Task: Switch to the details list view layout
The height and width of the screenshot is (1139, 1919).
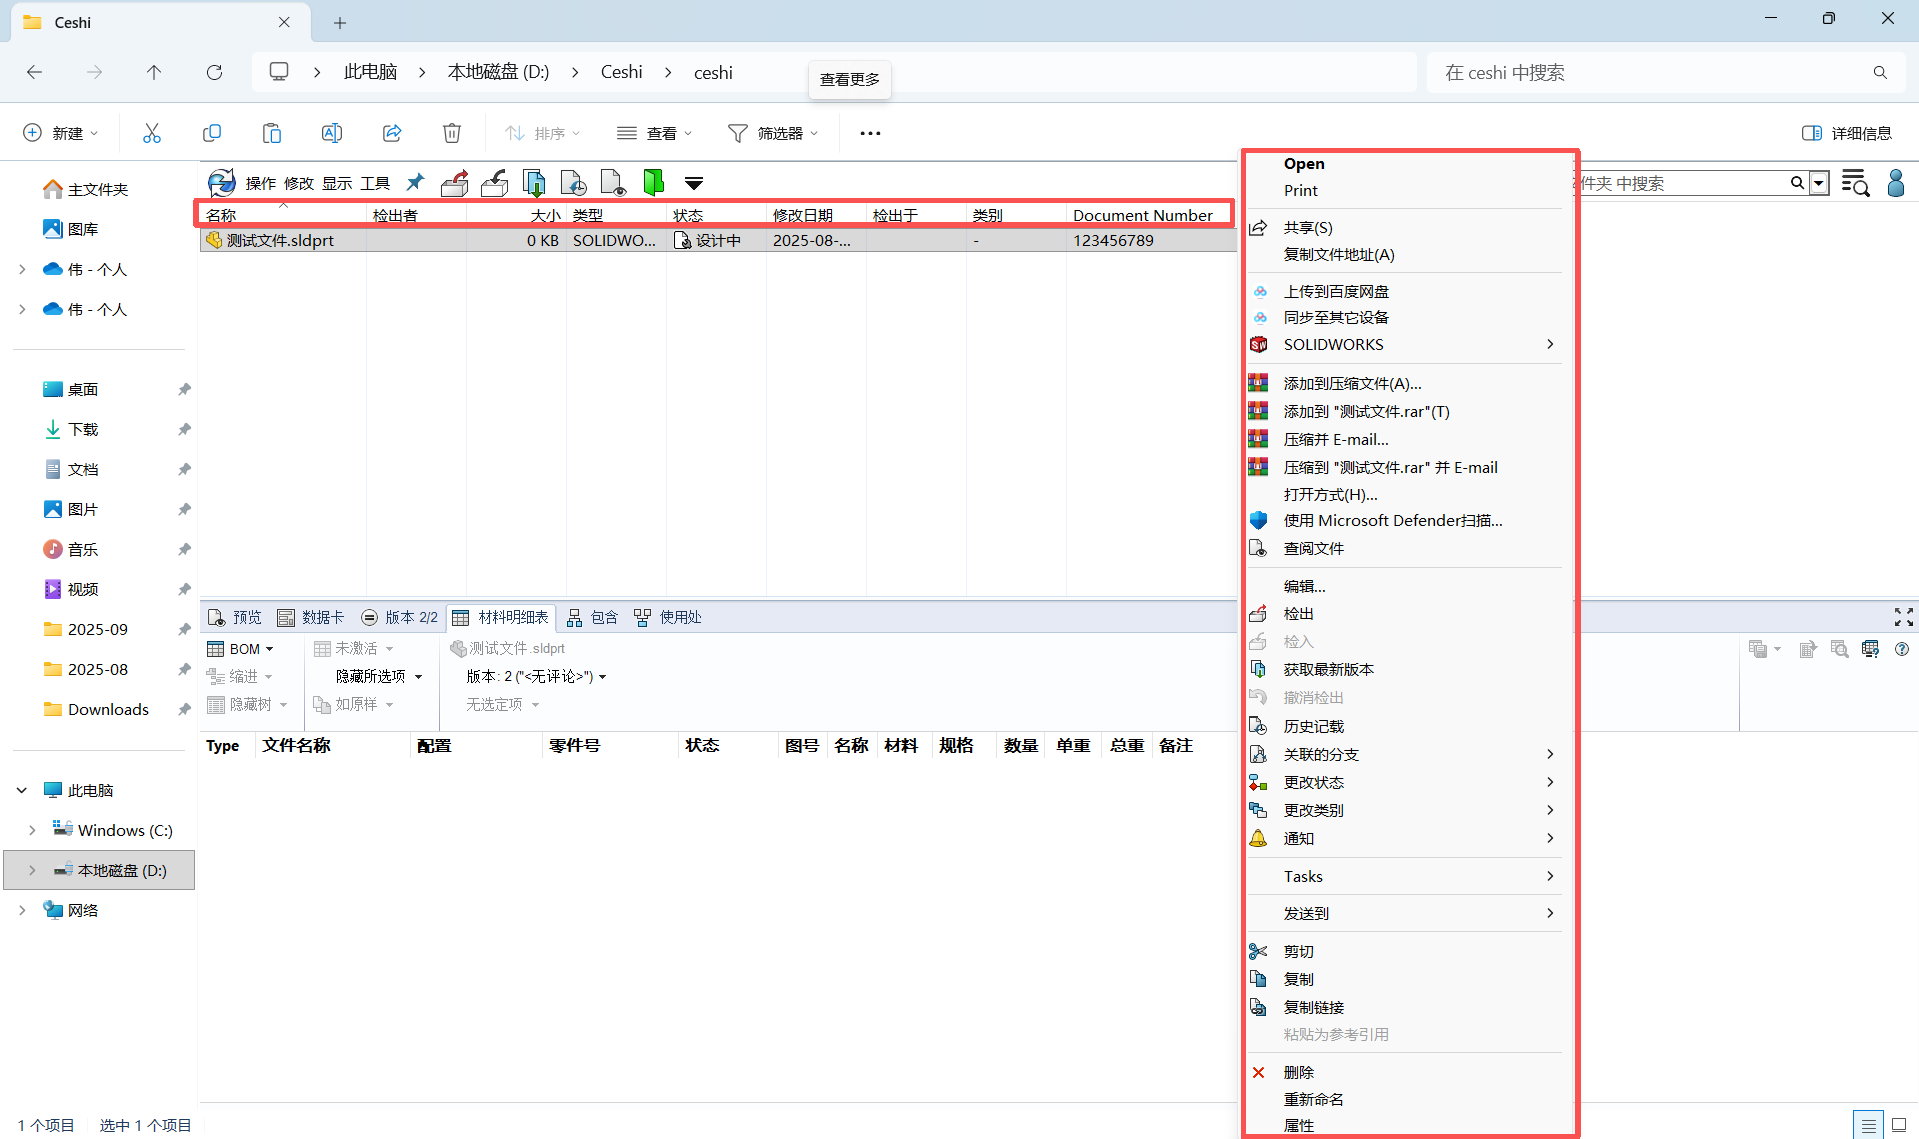Action: [x=1868, y=1125]
